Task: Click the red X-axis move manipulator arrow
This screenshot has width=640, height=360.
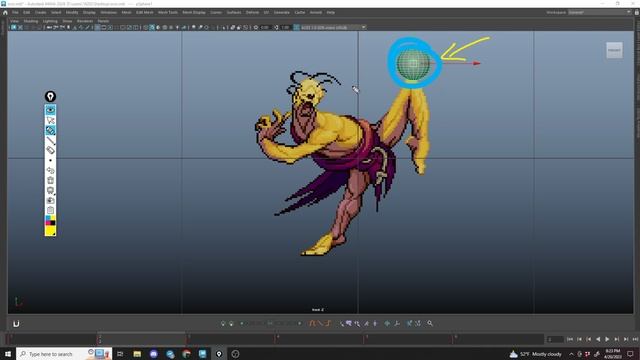Action: click(476, 63)
